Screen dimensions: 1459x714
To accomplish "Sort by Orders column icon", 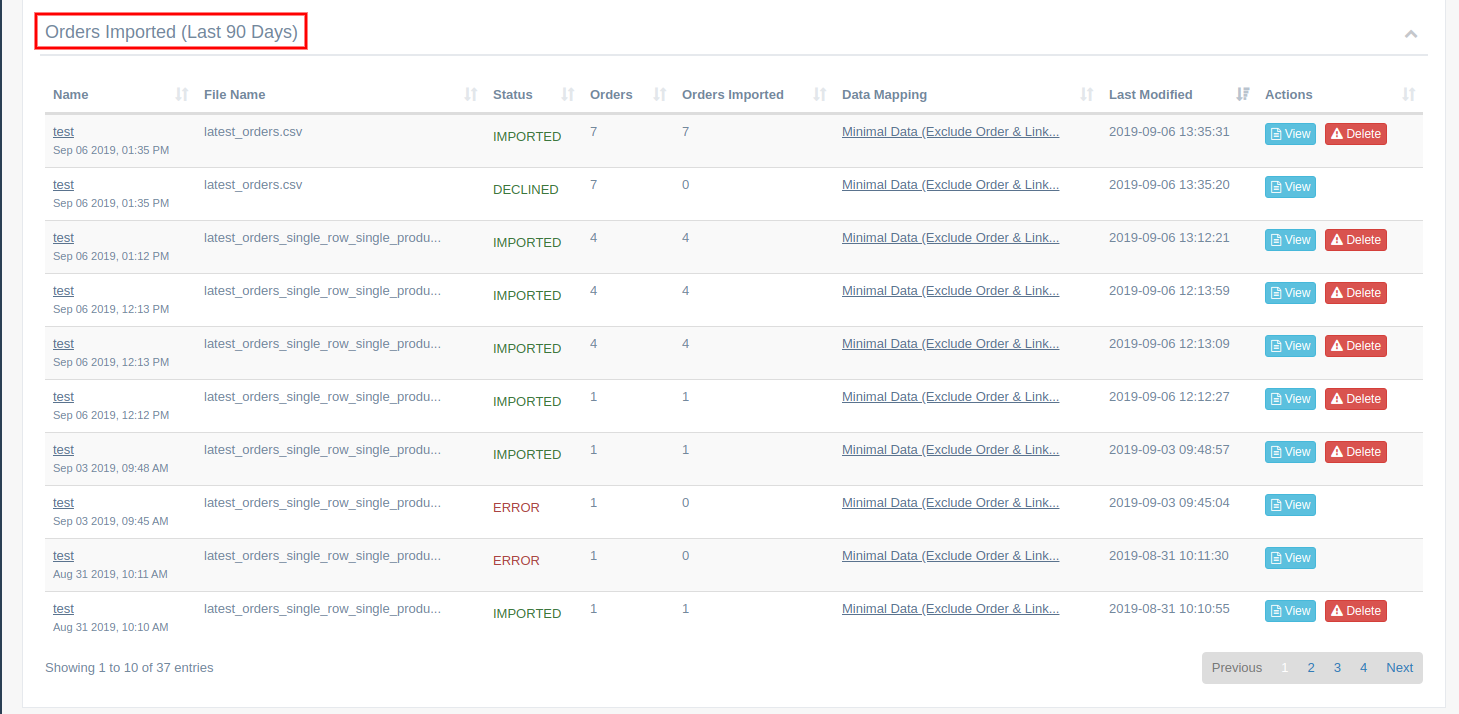I will pos(659,95).
